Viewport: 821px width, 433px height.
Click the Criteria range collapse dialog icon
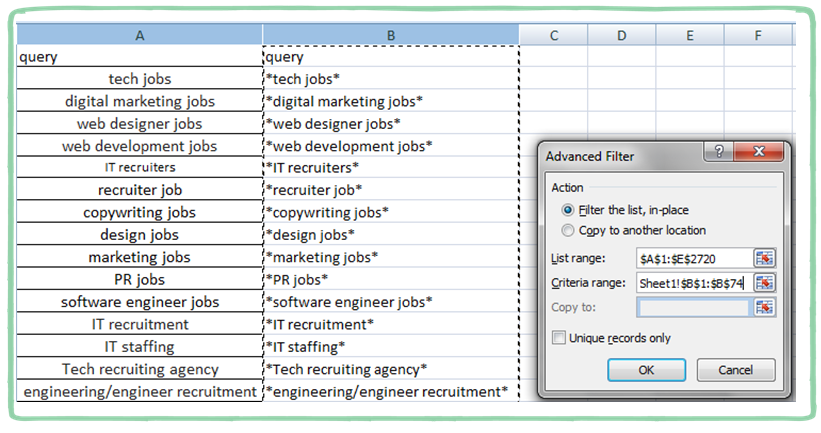tap(764, 283)
